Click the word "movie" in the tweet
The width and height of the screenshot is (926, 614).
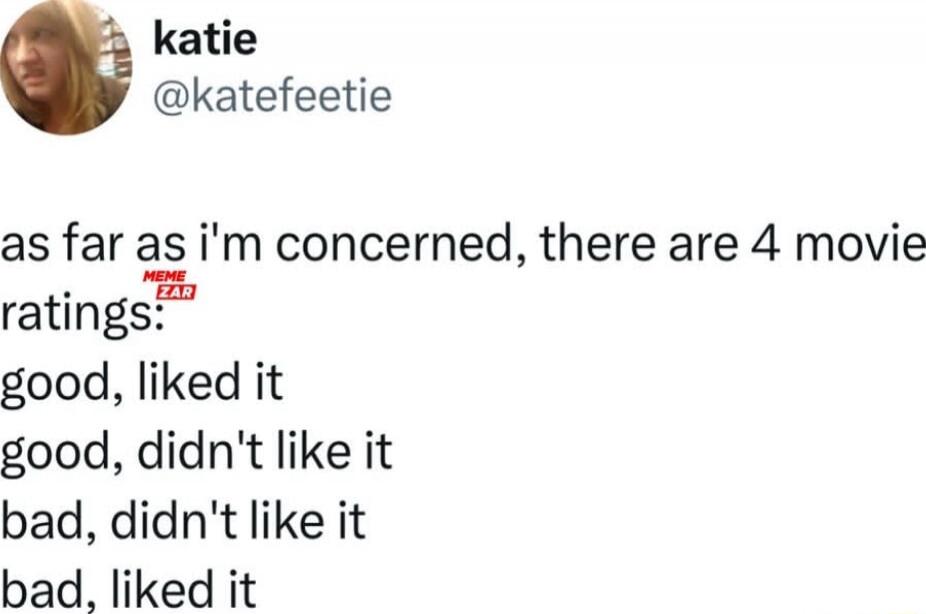[x=860, y=244]
